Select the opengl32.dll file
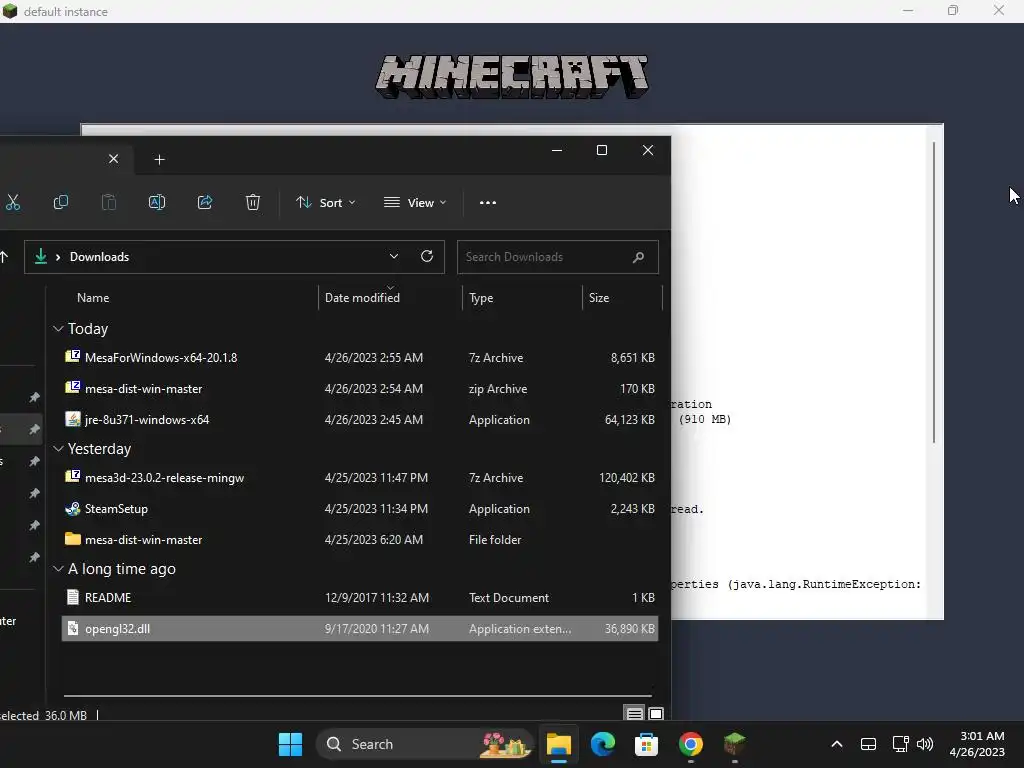The width and height of the screenshot is (1024, 768). click(360, 628)
